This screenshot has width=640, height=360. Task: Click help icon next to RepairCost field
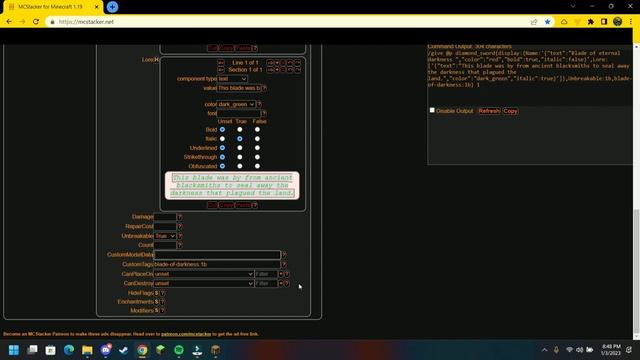point(180,226)
